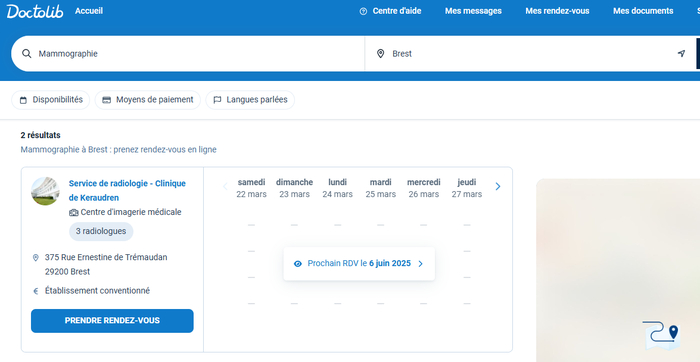Open Centre d'aide

point(397,11)
